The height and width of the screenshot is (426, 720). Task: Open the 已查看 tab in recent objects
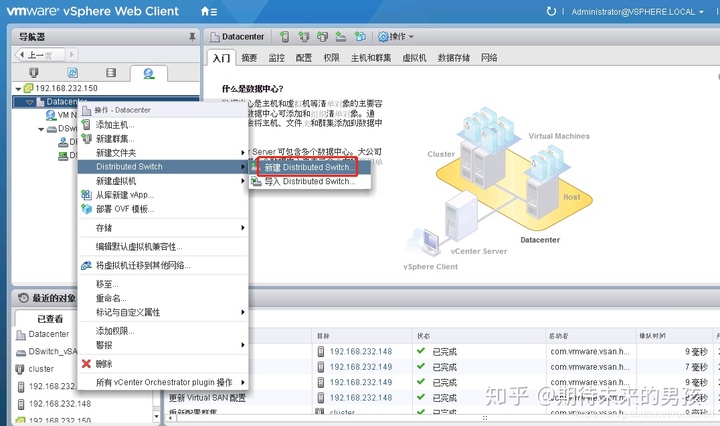click(x=50, y=319)
